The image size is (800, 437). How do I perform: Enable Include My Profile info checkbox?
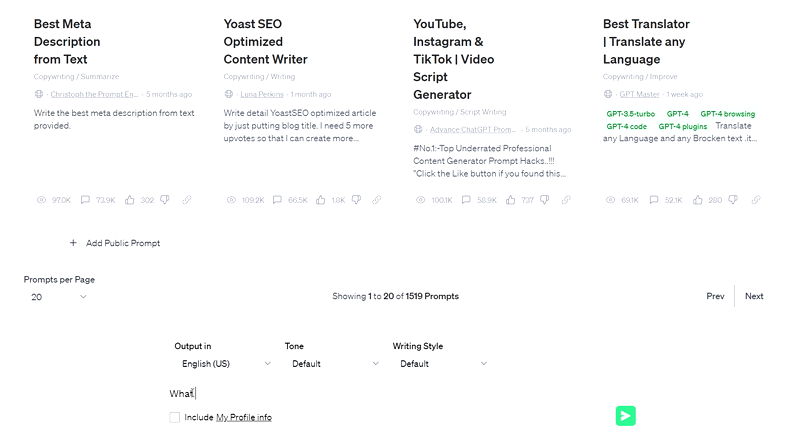(x=174, y=417)
